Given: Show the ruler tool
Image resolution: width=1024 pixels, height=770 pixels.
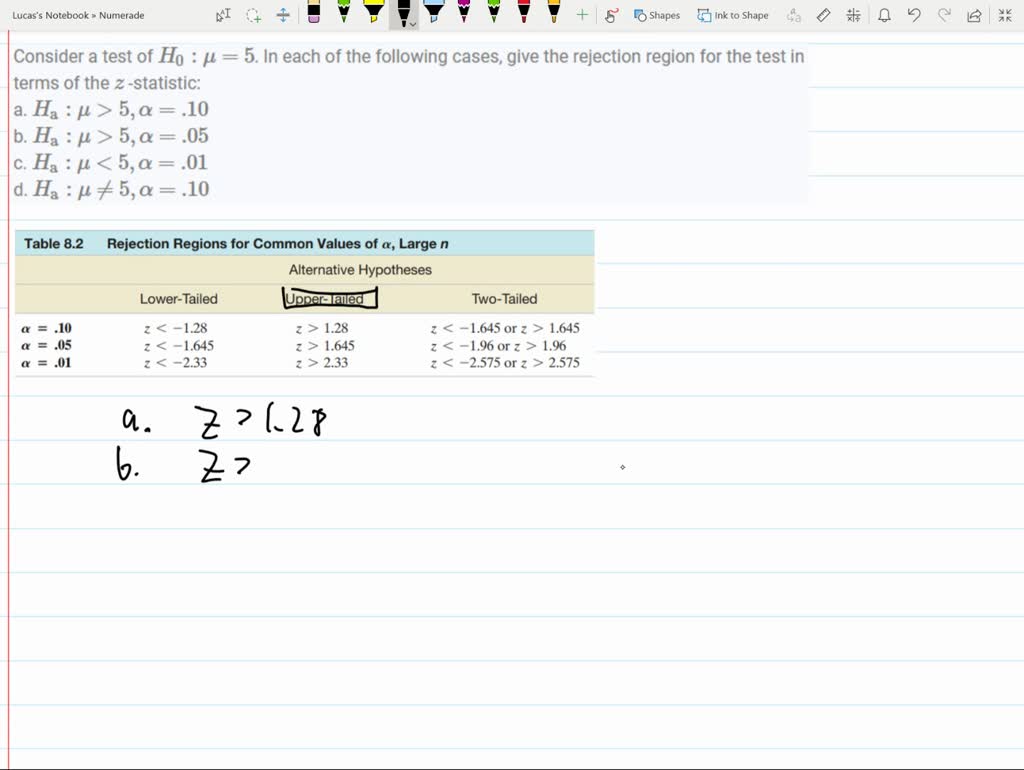Looking at the screenshot, I should pyautogui.click(x=824, y=15).
